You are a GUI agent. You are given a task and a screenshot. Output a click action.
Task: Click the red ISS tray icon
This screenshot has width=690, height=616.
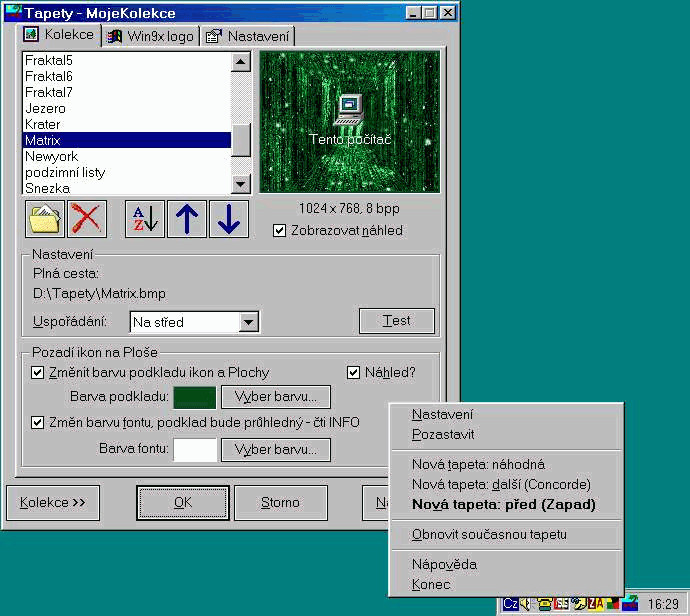pos(561,604)
